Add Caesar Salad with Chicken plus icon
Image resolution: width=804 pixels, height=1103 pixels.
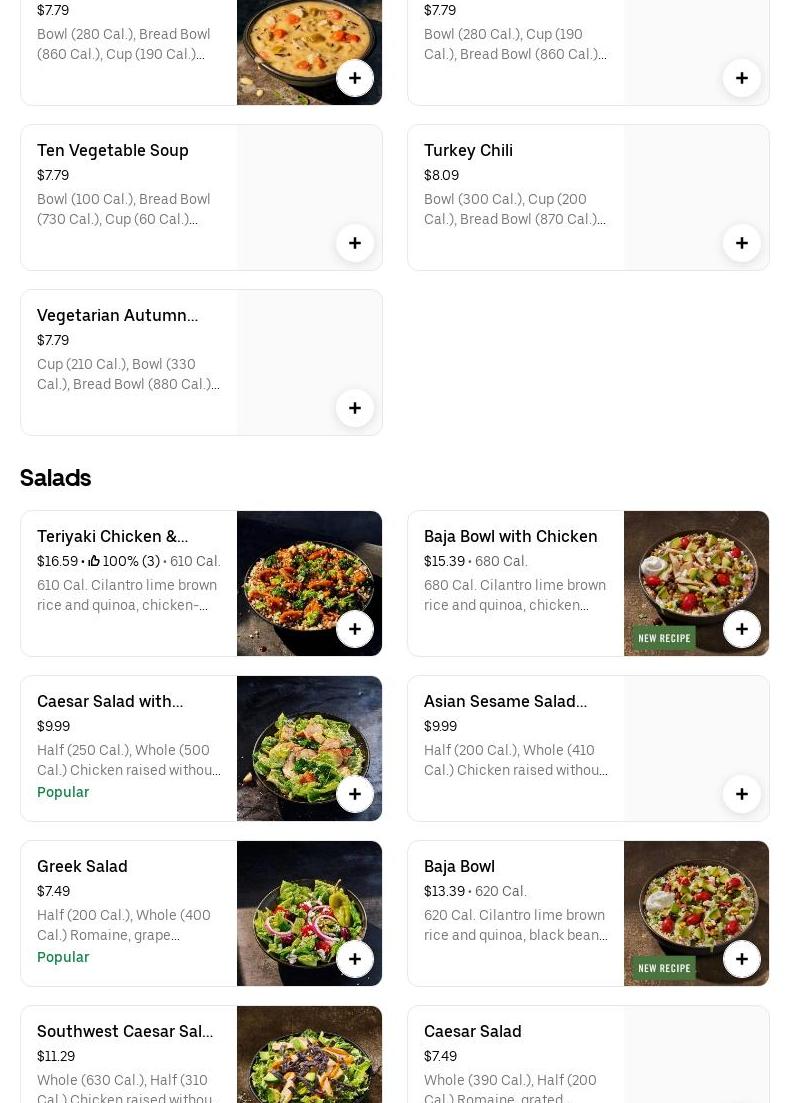(x=354, y=794)
